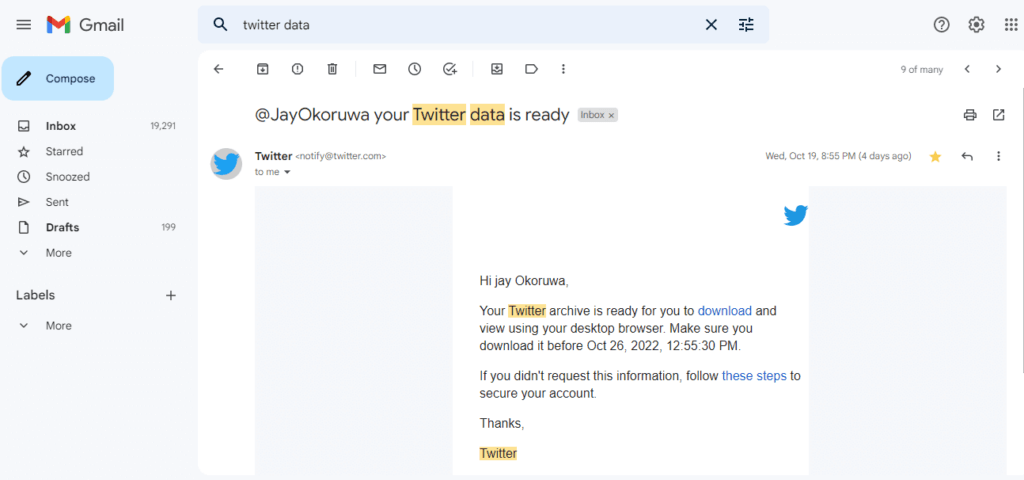
Task: Report the Twitter email as spam
Action: (298, 69)
